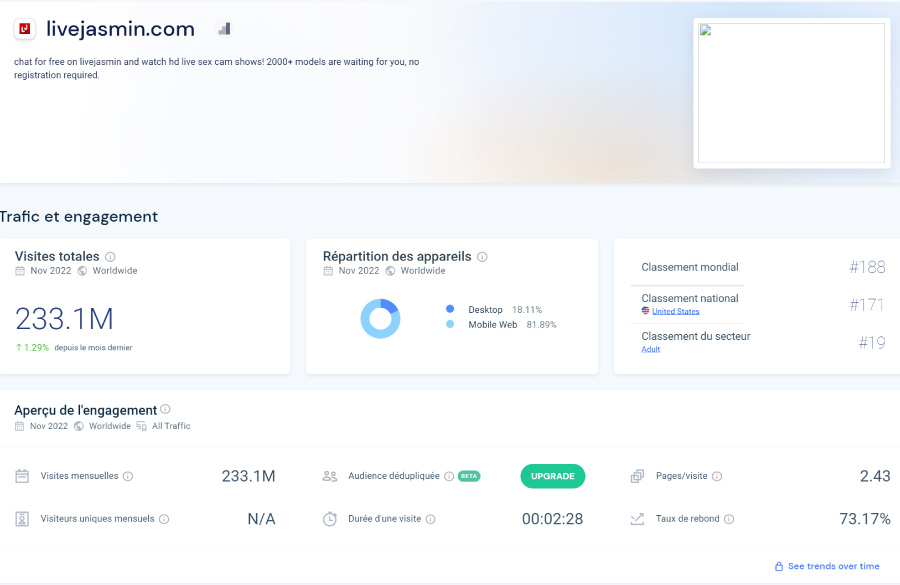Screen dimensions: 900x585
Task: Click the clock icon for Durée d'une visite
Action: click(329, 519)
